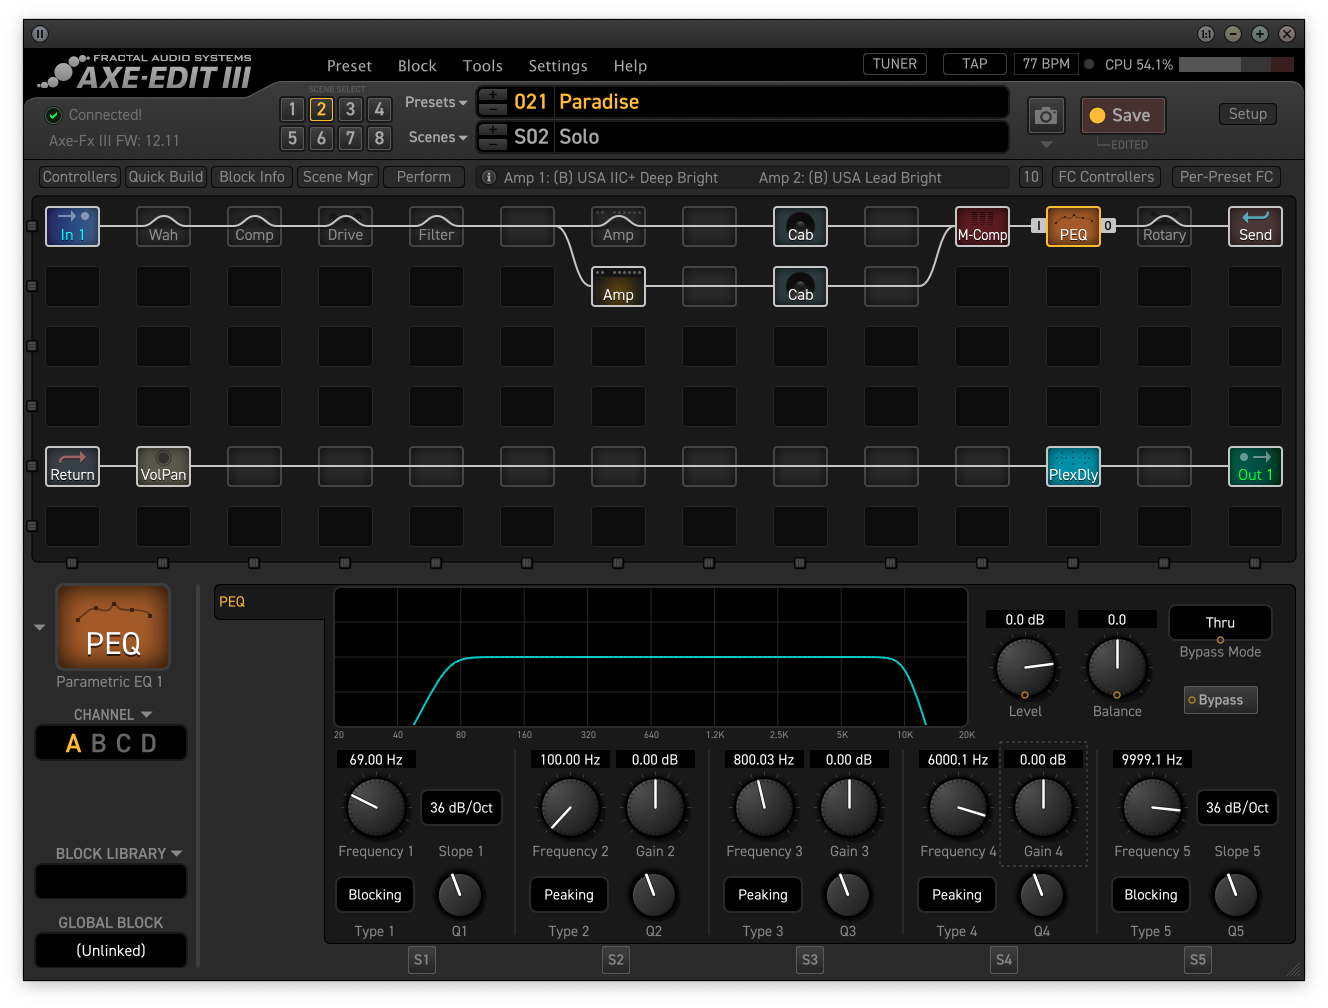
Task: Change Slope 5 36 dB/Oct selector
Action: (1237, 807)
